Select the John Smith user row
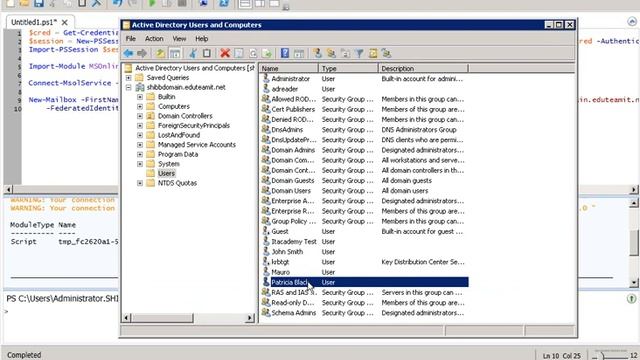The image size is (640, 360). [364, 252]
